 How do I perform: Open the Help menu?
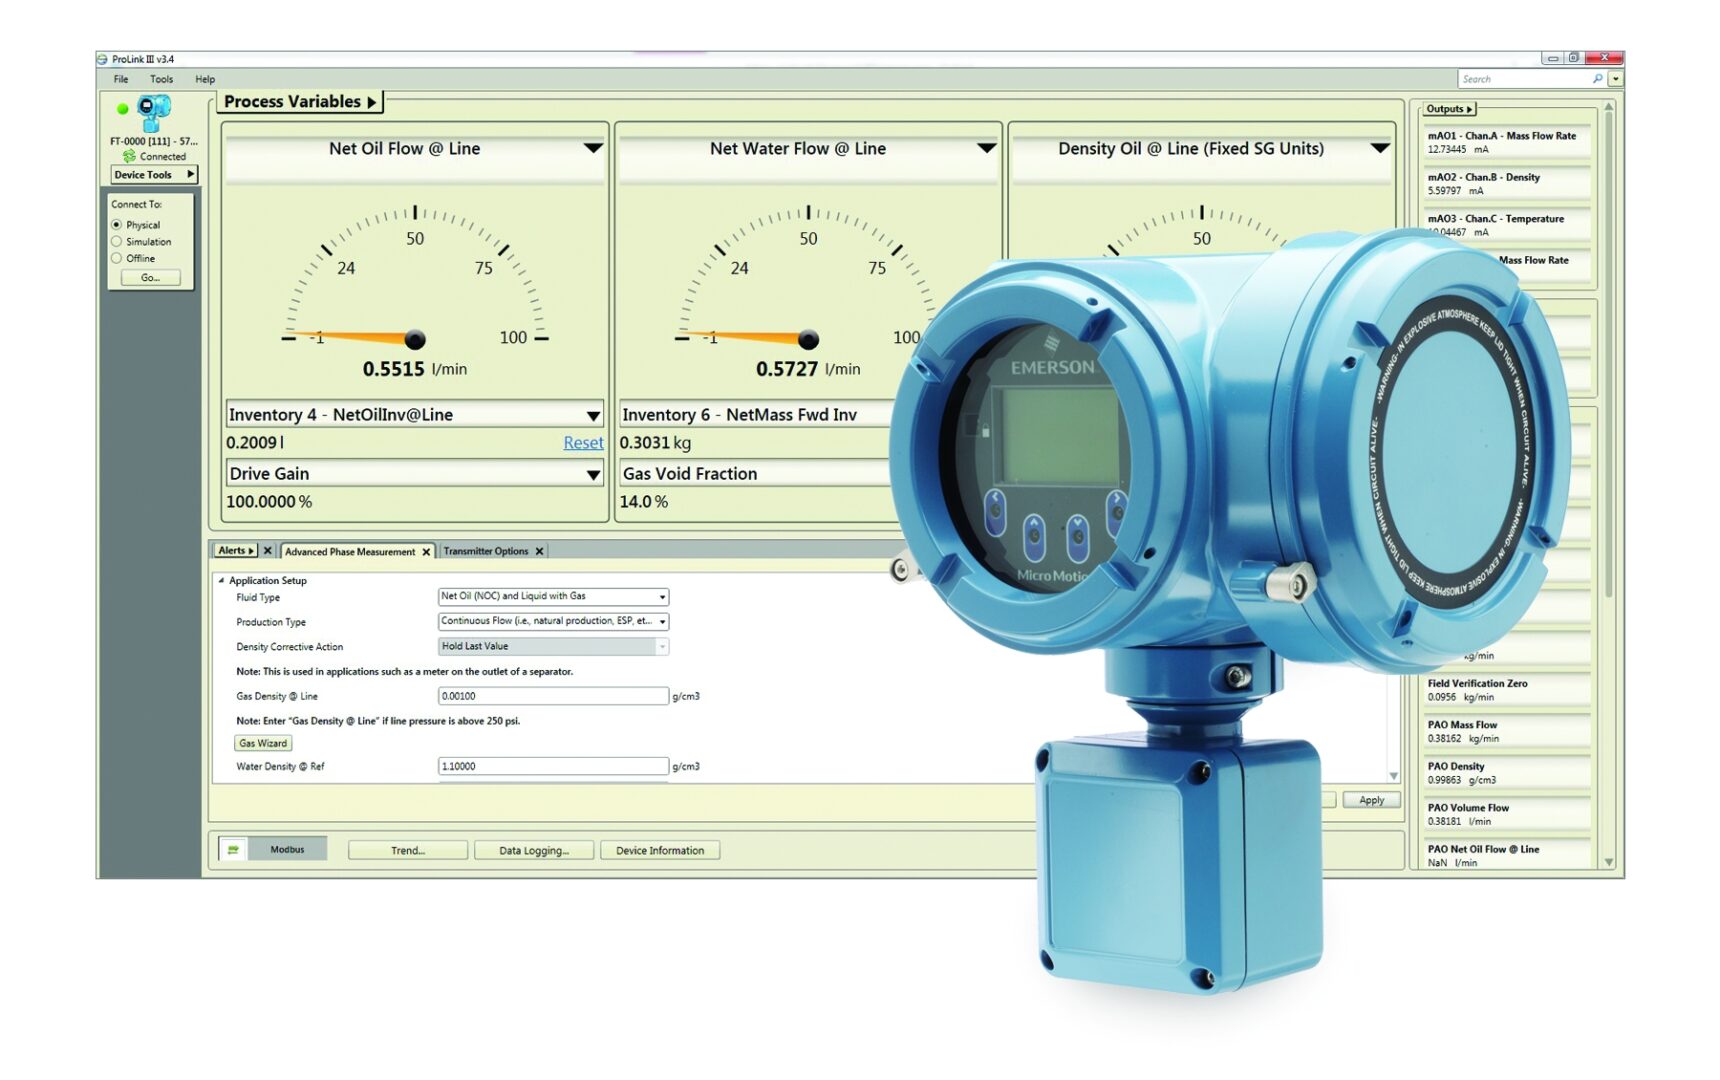point(205,79)
